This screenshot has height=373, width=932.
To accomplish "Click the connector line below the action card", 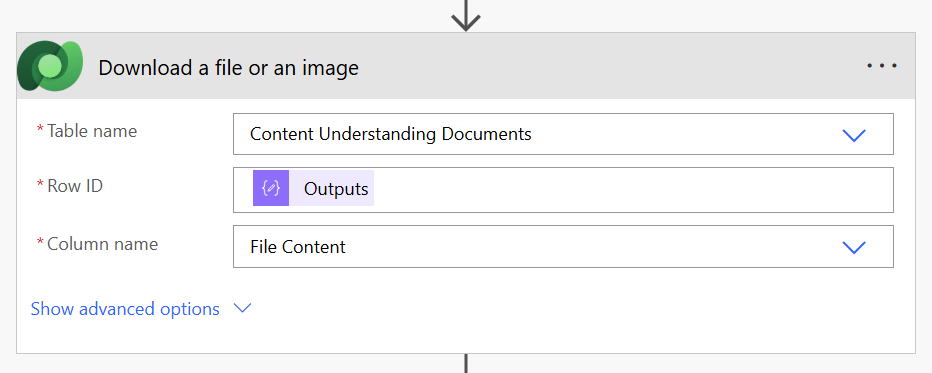I will pos(466,363).
